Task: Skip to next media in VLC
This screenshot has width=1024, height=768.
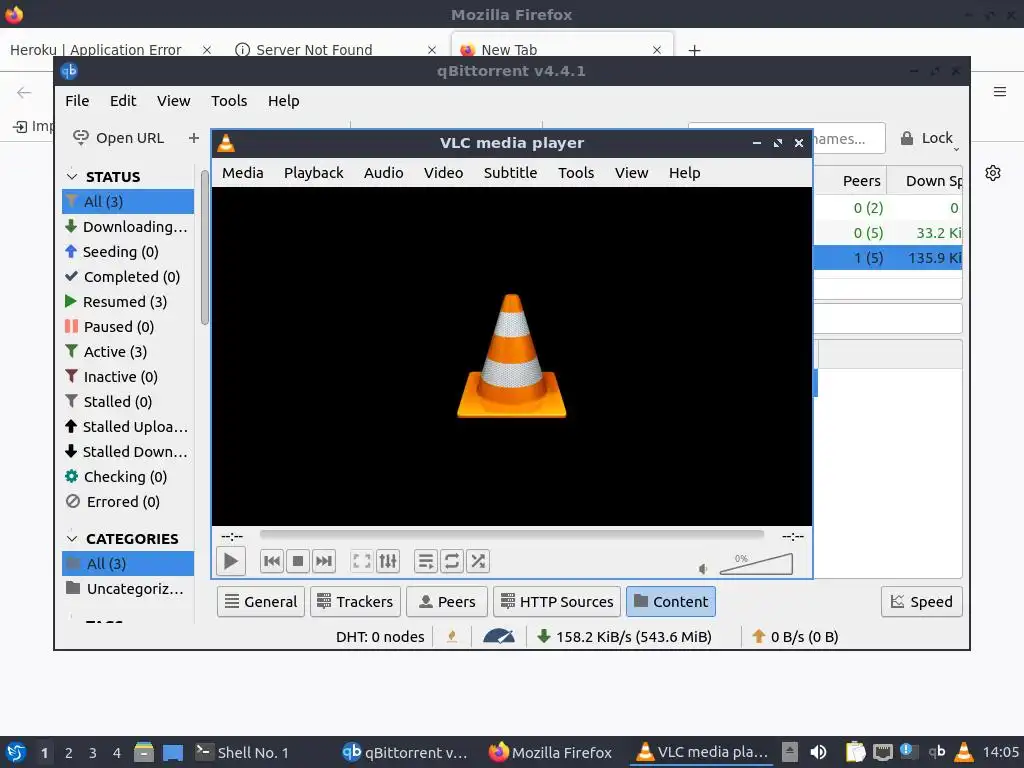Action: [324, 561]
